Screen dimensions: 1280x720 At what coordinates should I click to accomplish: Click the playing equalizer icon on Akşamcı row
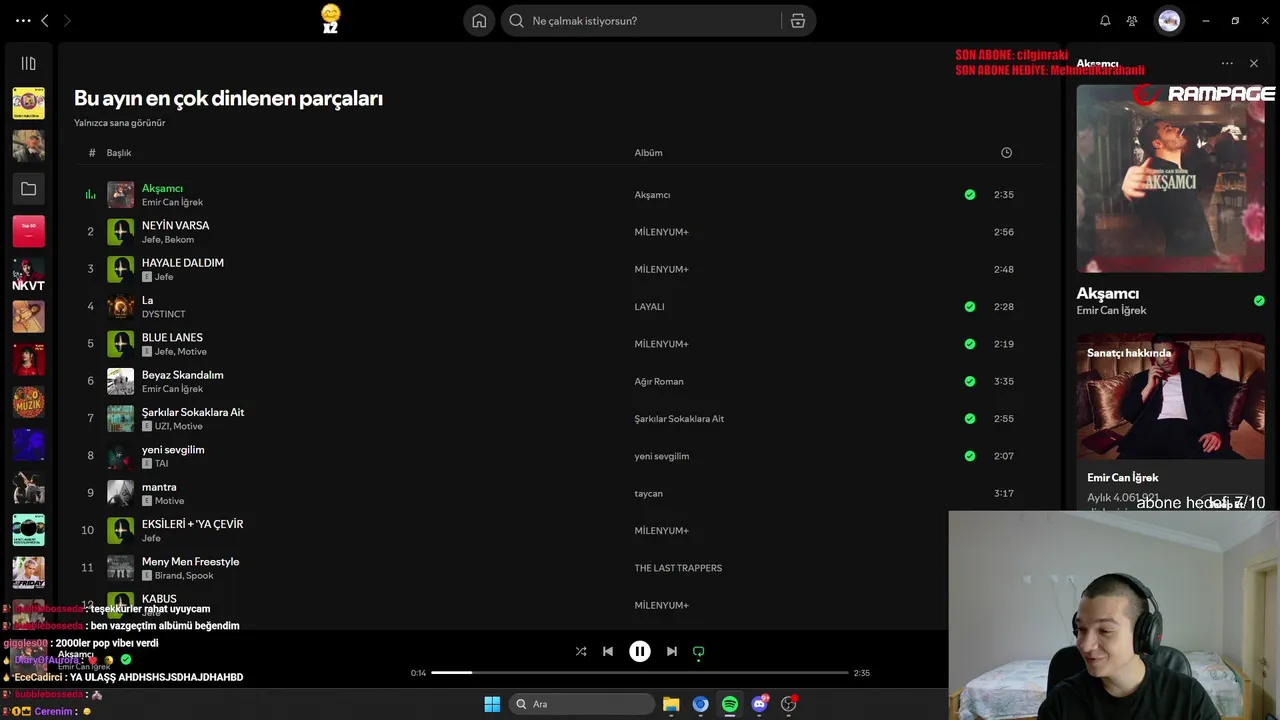click(x=90, y=195)
